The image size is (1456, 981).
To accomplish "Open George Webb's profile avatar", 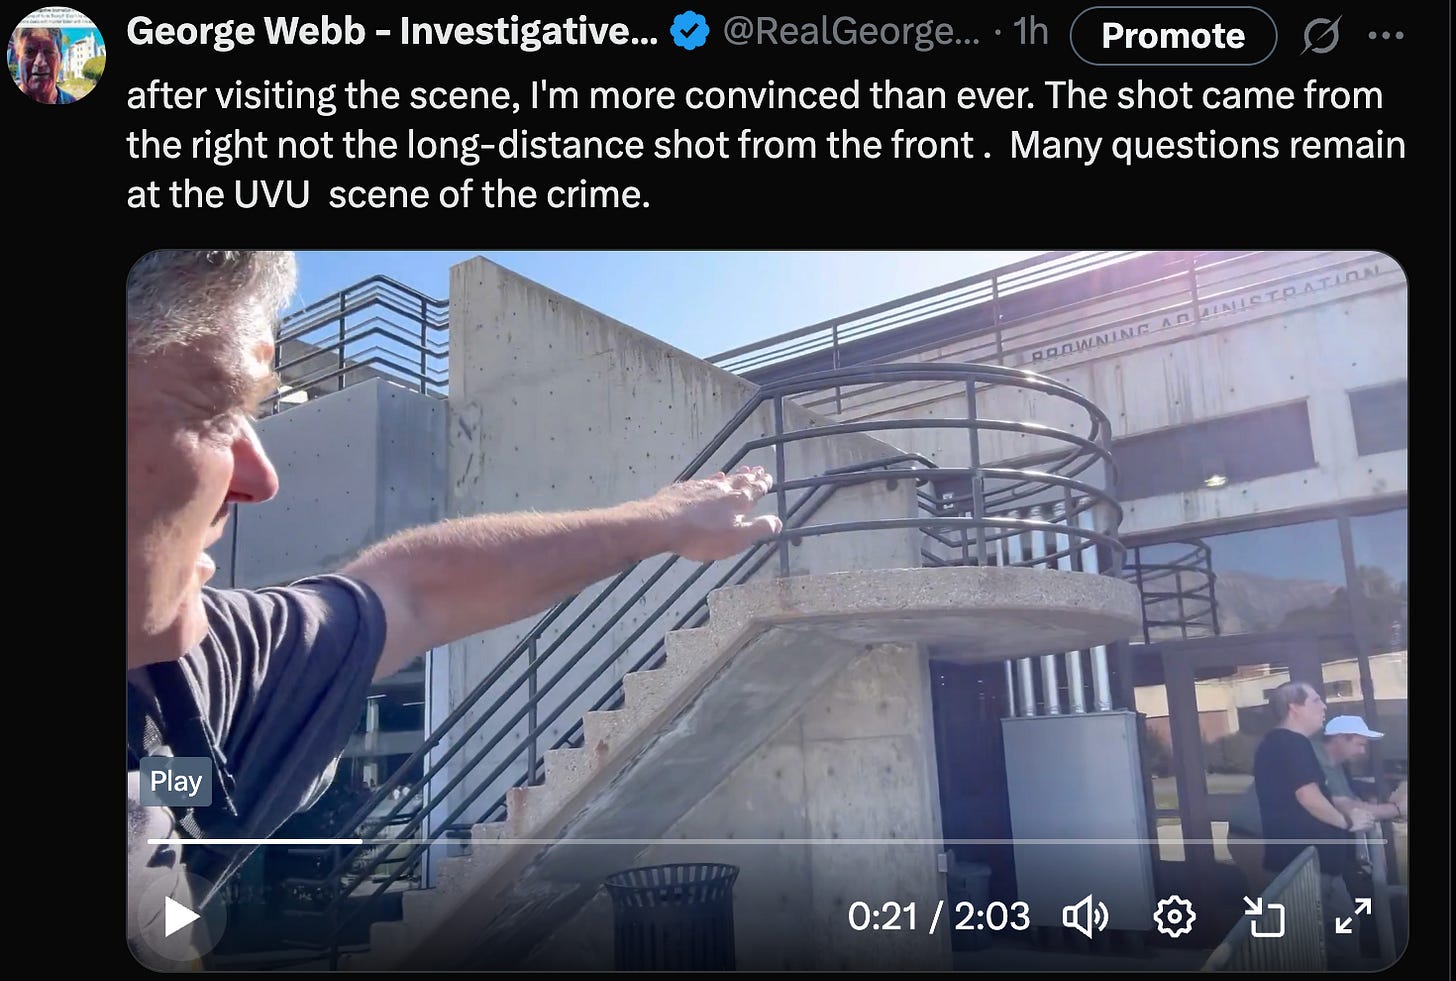I will click(x=56, y=56).
